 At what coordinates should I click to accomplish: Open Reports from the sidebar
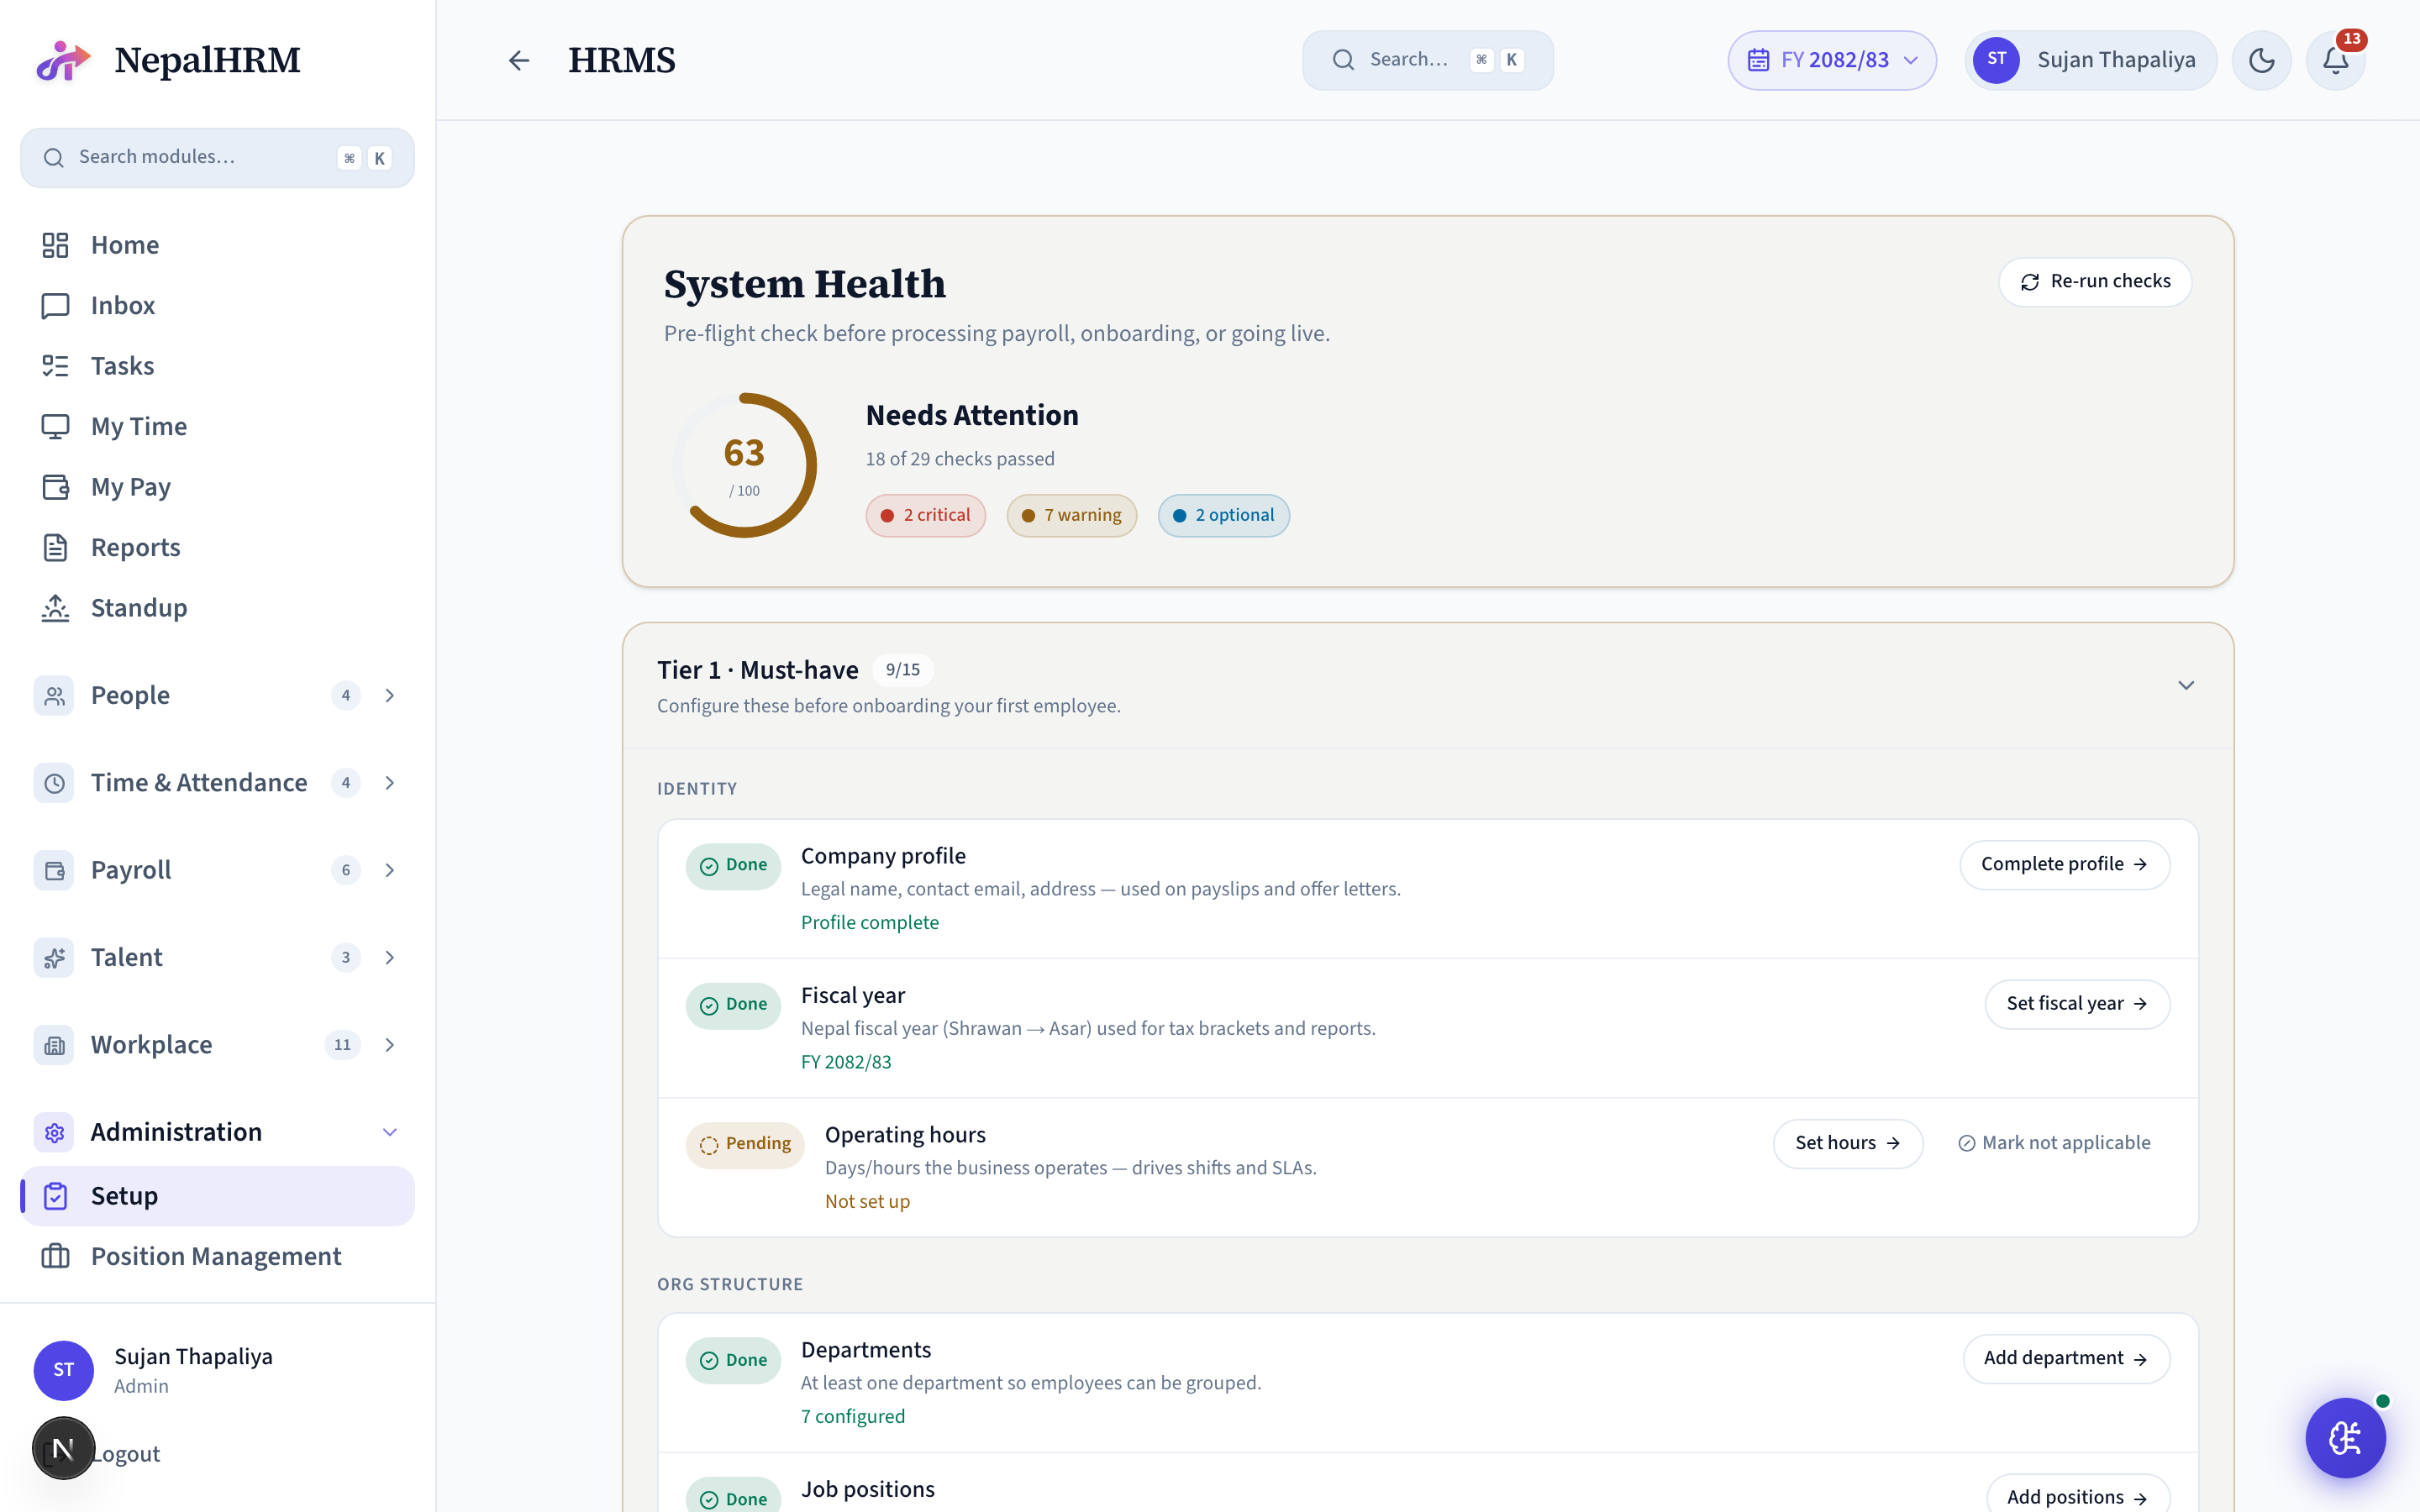pos(217,547)
